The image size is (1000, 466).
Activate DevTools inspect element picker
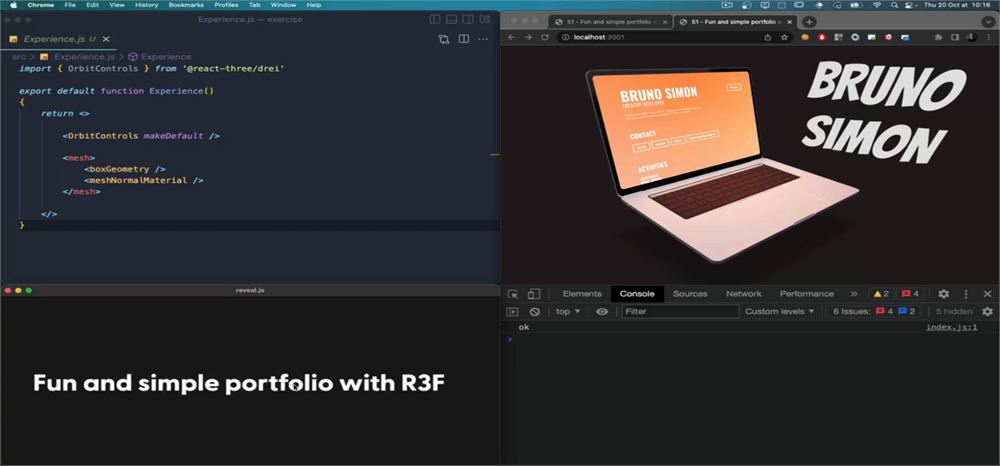[513, 294]
